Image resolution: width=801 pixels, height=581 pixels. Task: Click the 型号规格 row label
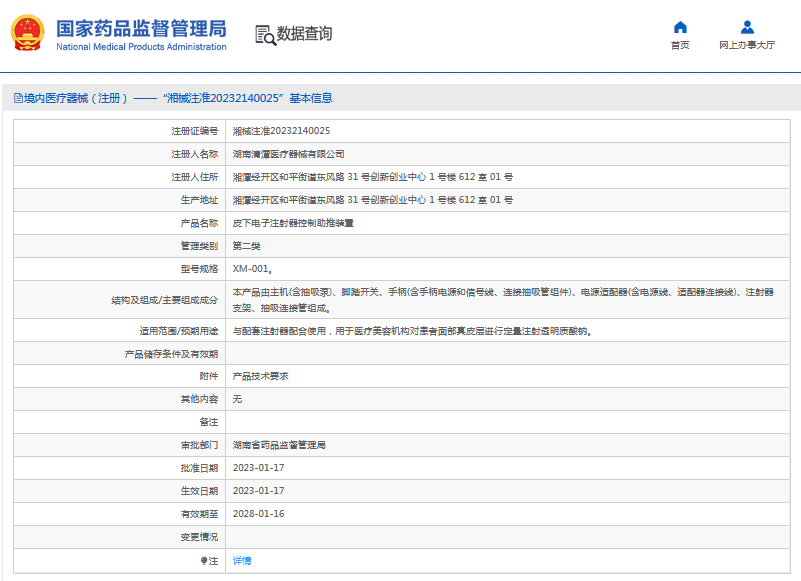[x=199, y=269]
